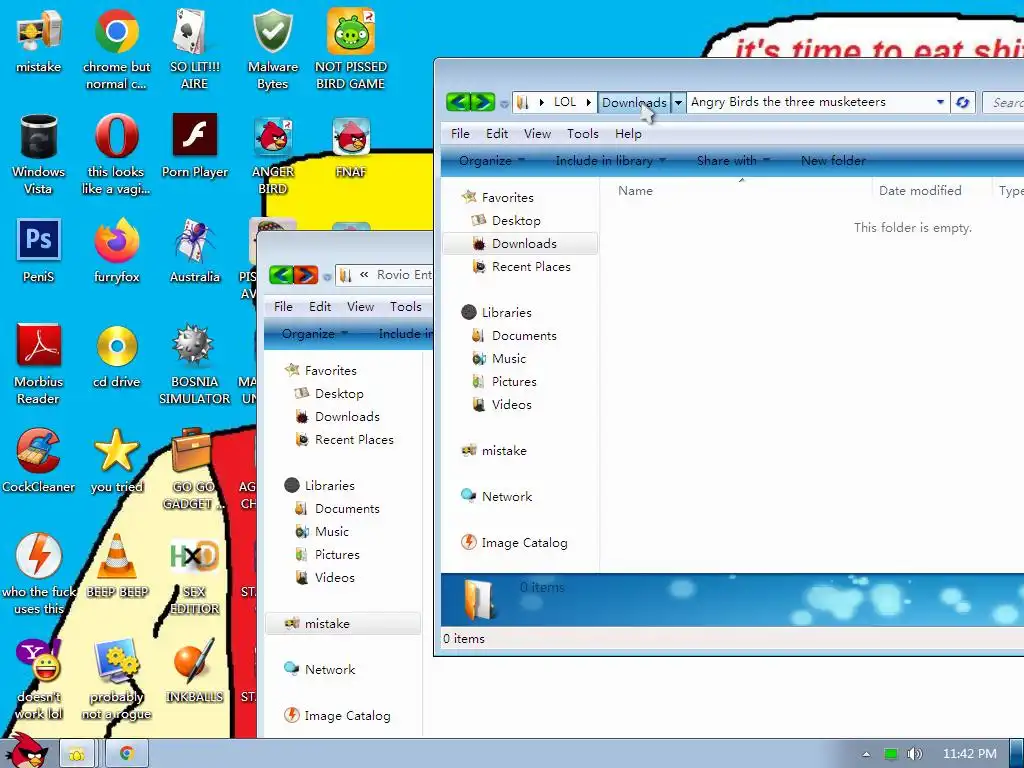1024x768 pixels.
Task: Open the Firefox icon labeled furryfox
Action: pos(116,250)
